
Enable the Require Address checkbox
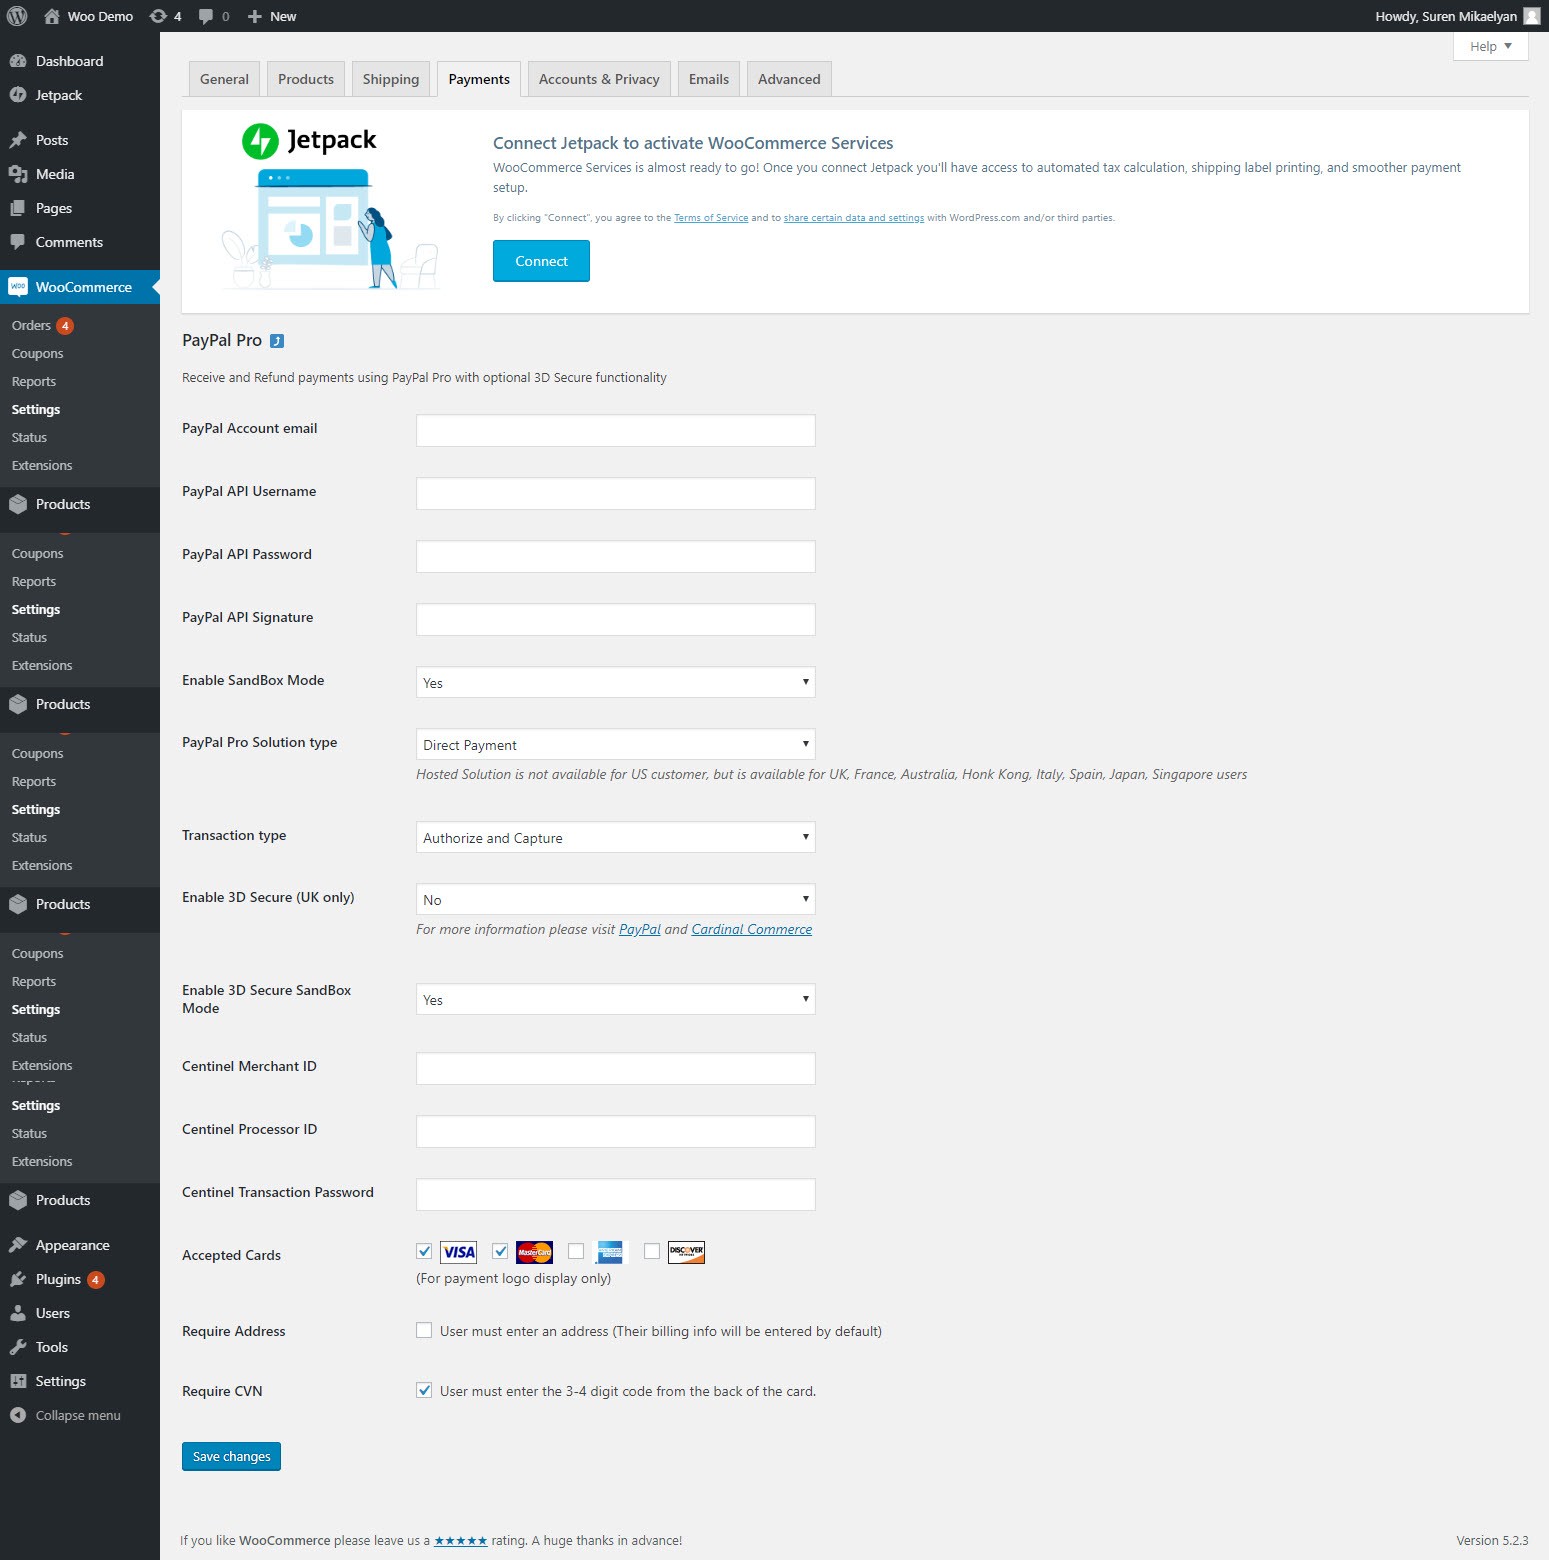coord(424,1330)
